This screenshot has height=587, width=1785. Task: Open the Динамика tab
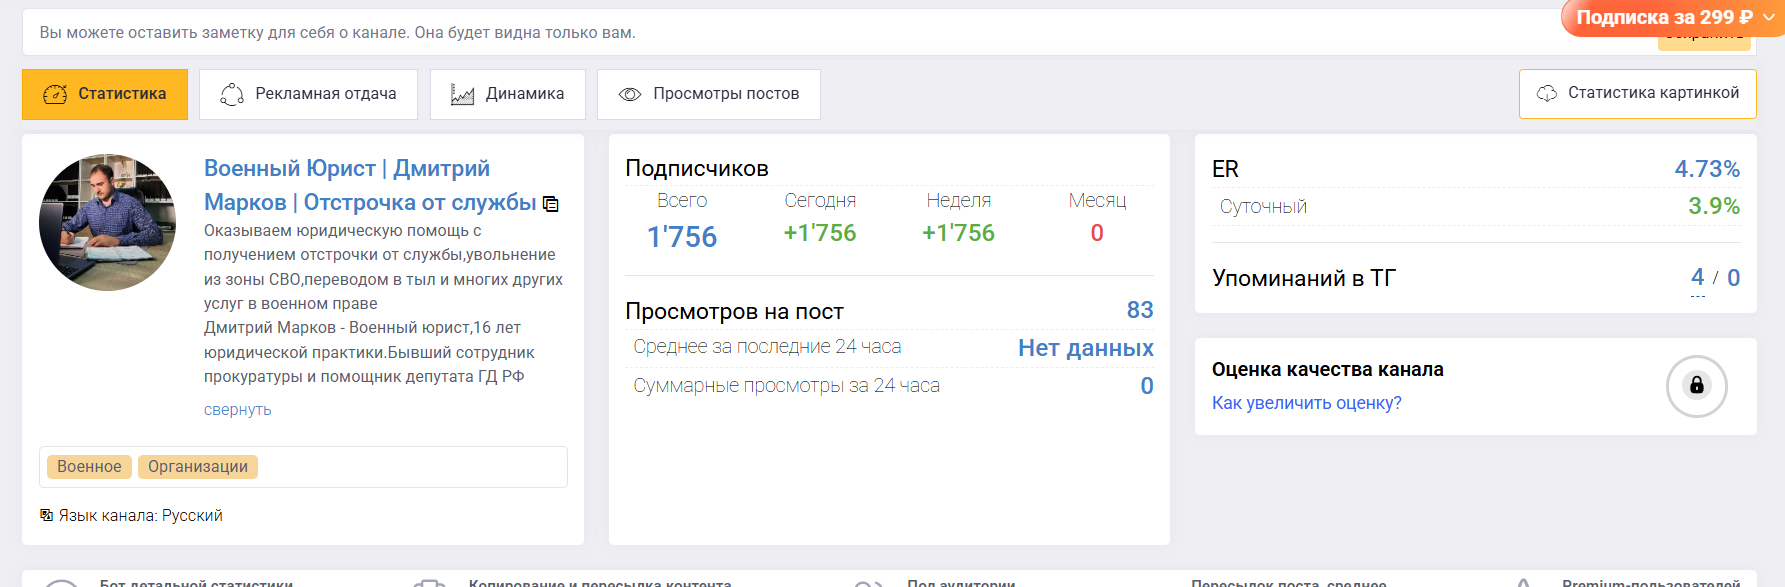tap(508, 94)
